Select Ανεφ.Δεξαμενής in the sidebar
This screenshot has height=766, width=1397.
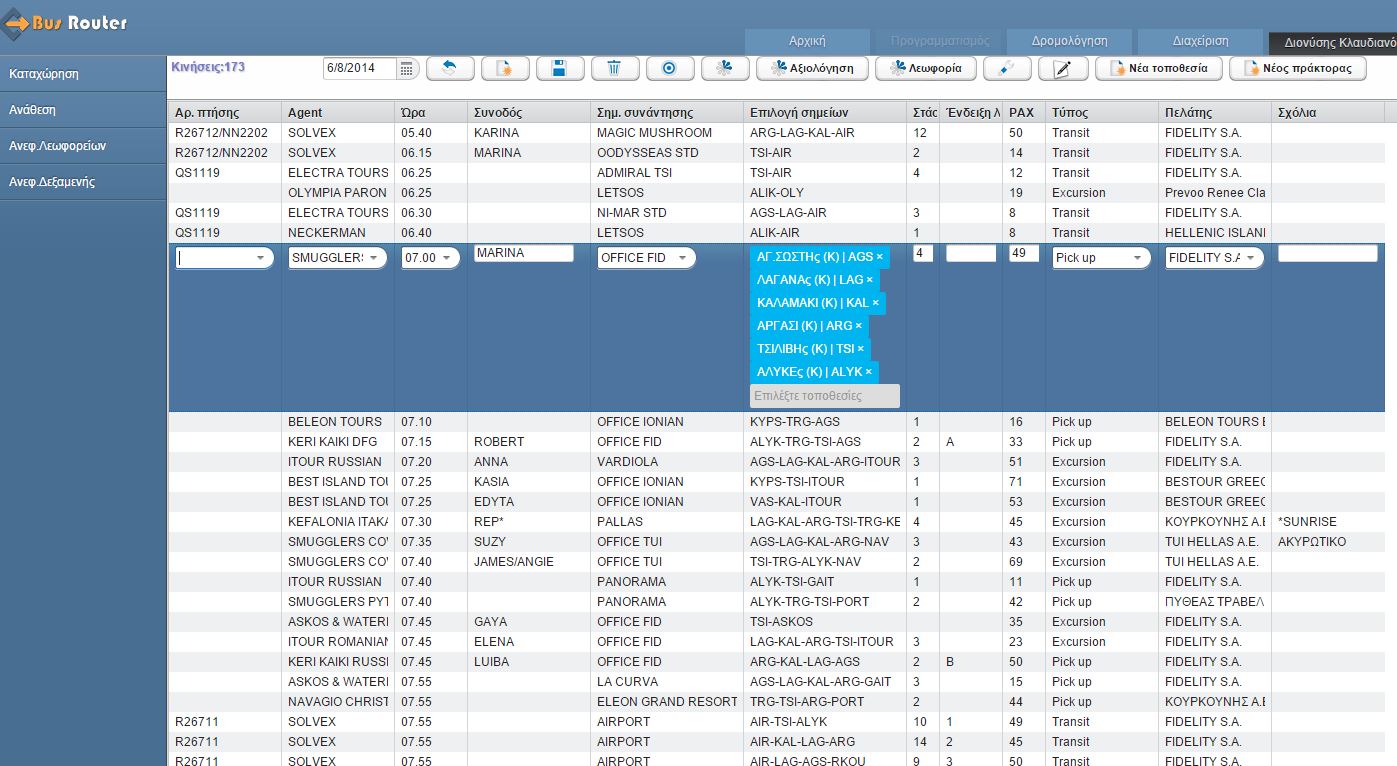click(83, 182)
